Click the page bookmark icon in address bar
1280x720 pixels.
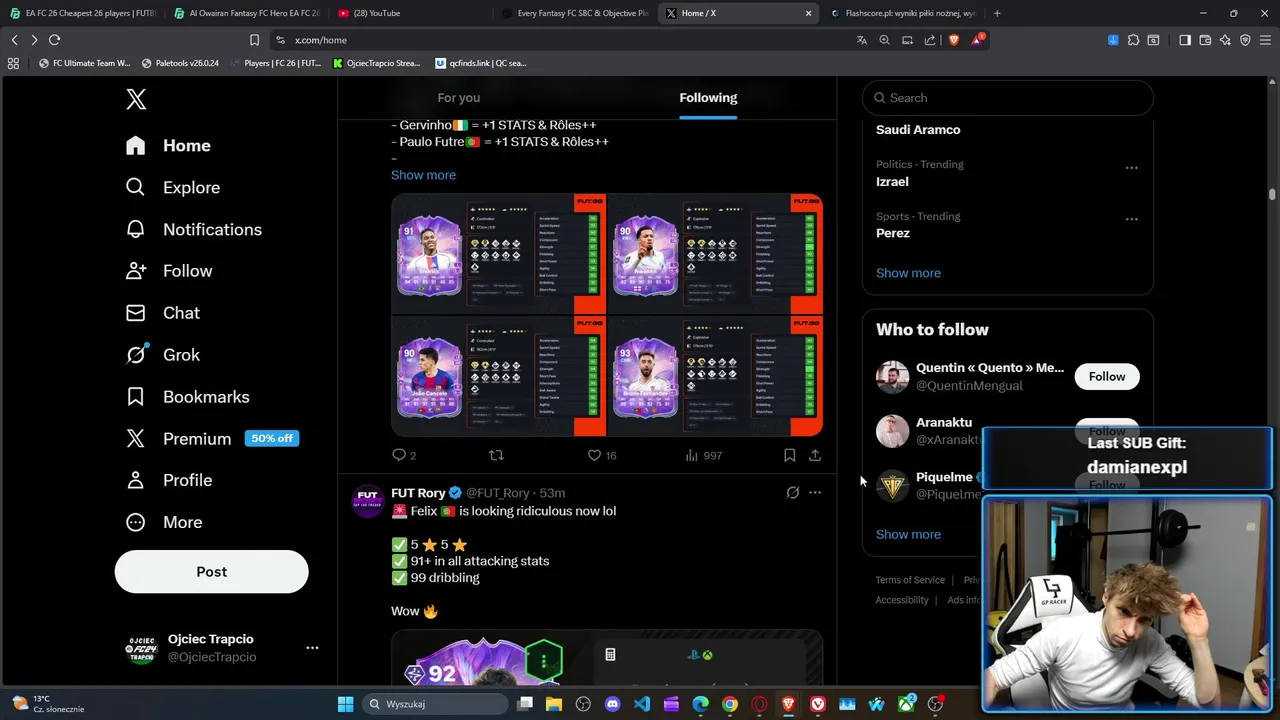[x=254, y=40]
